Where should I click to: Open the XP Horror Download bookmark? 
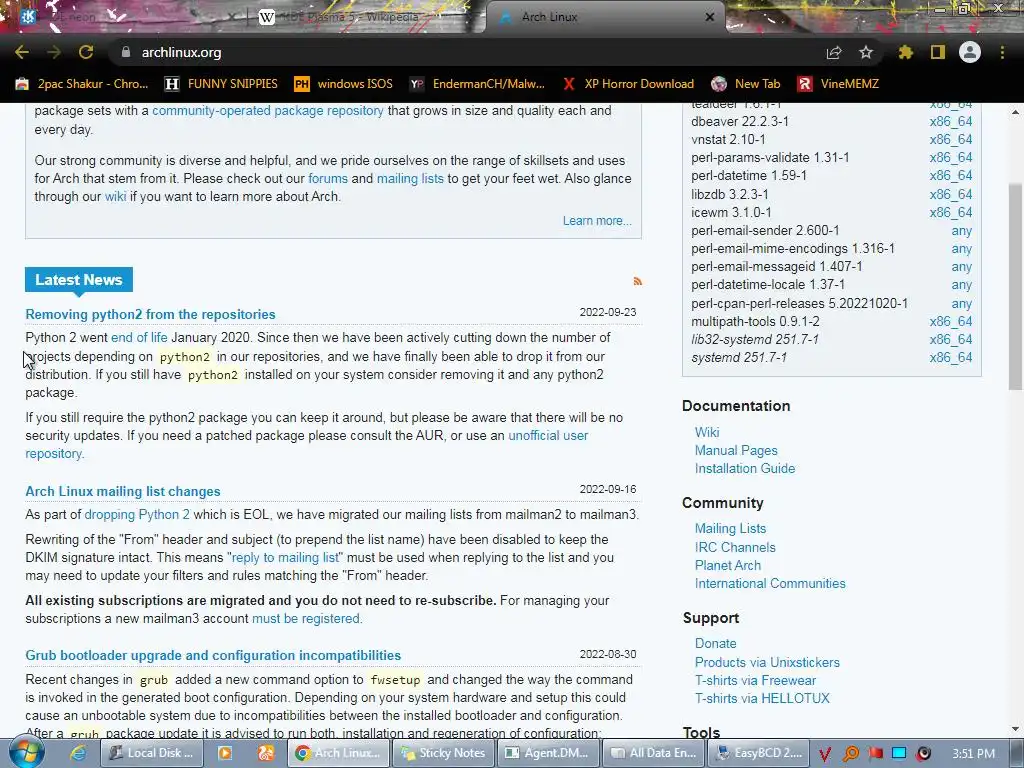[628, 84]
